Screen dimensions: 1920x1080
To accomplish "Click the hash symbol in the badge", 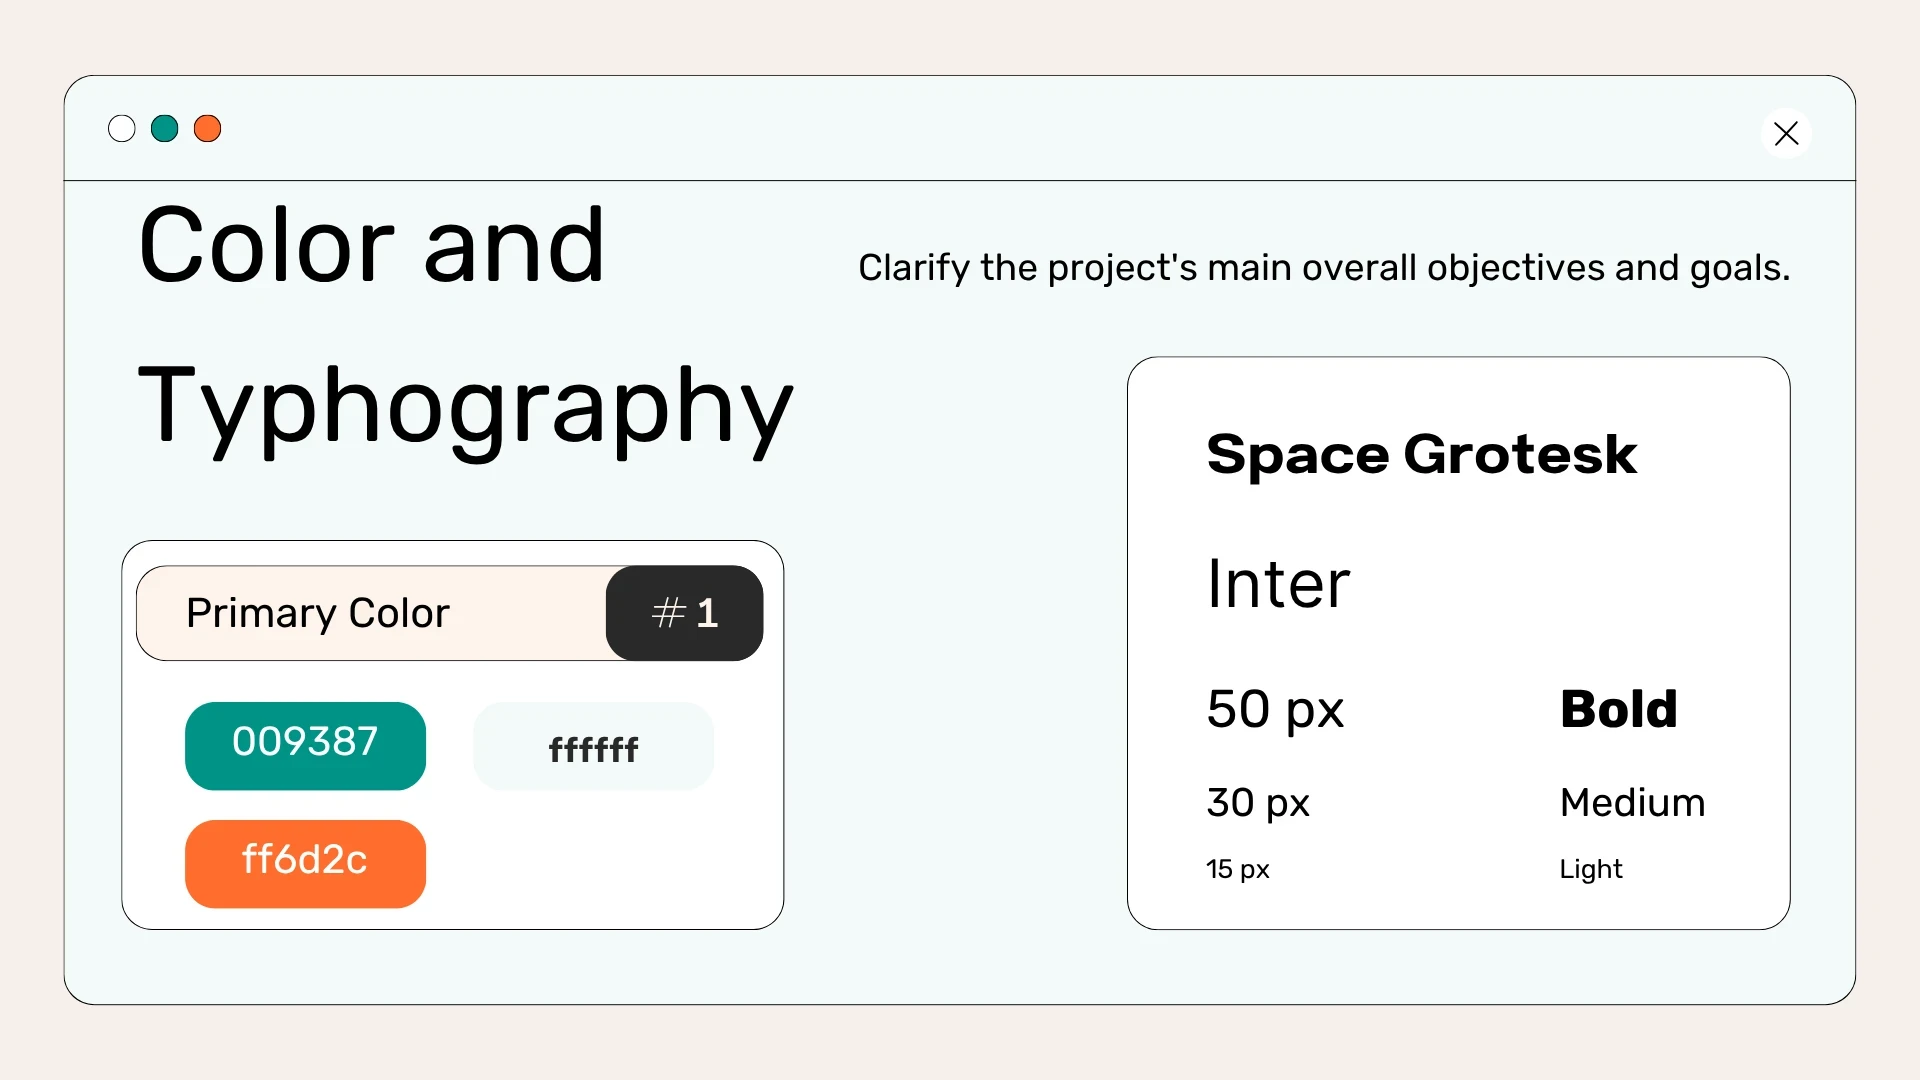I will click(668, 613).
